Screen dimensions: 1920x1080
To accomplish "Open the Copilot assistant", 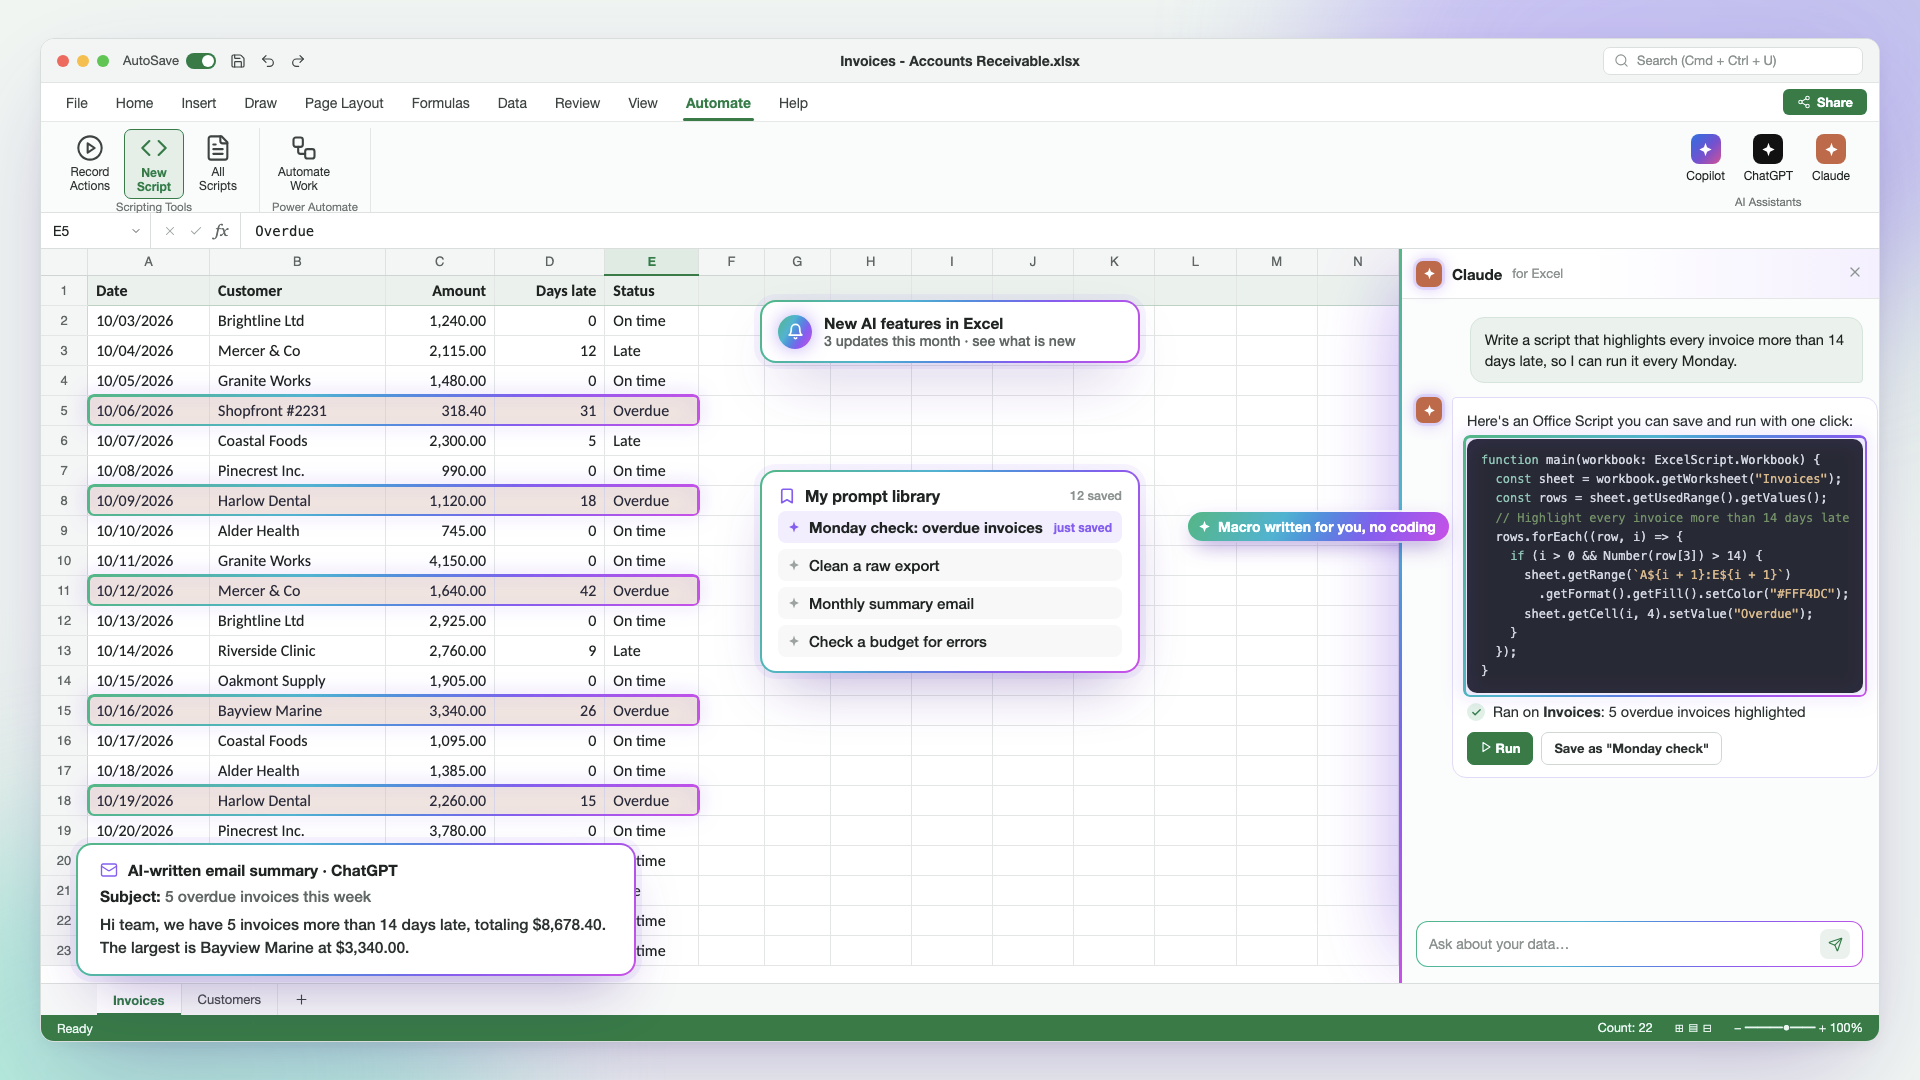I will [1705, 159].
